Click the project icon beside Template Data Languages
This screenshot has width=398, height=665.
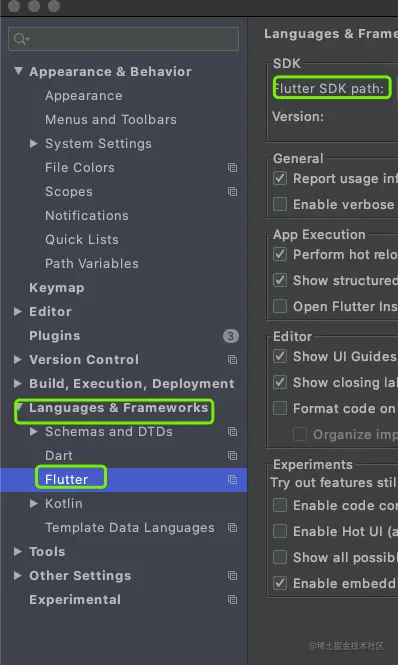pos(232,528)
